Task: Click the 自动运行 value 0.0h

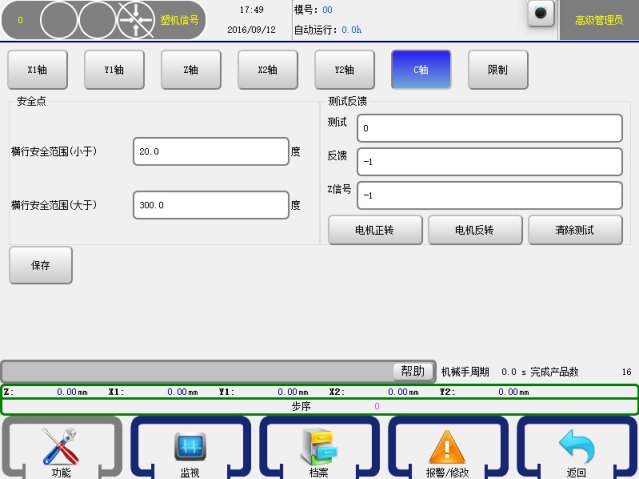Action: (351, 30)
